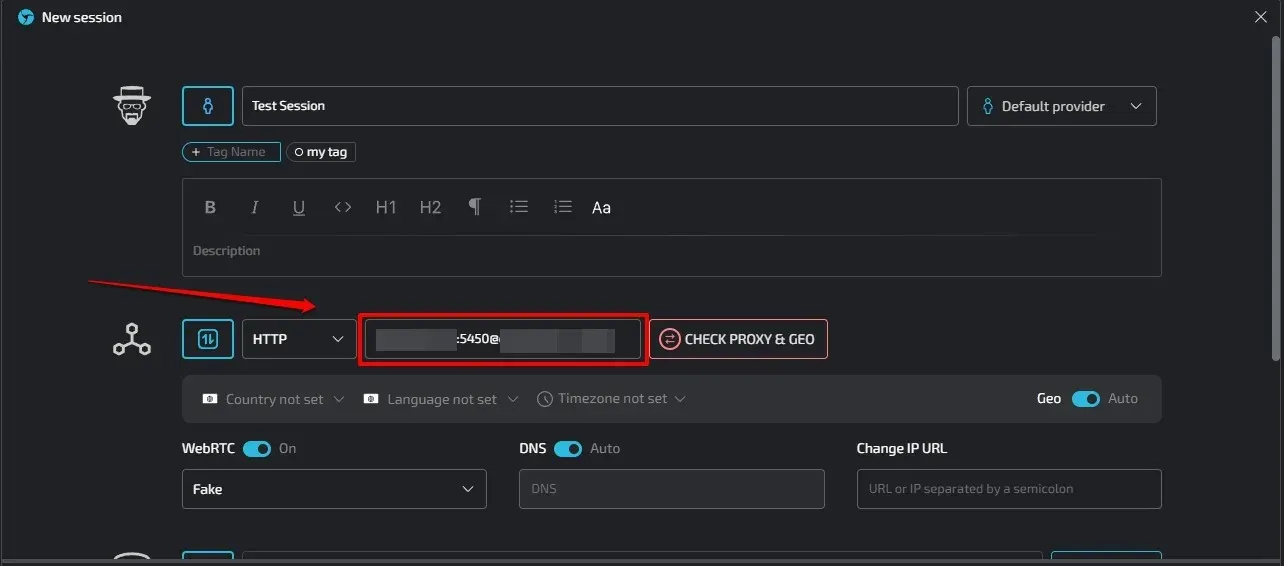
Task: Click the Bold formatting icon
Action: click(x=210, y=208)
